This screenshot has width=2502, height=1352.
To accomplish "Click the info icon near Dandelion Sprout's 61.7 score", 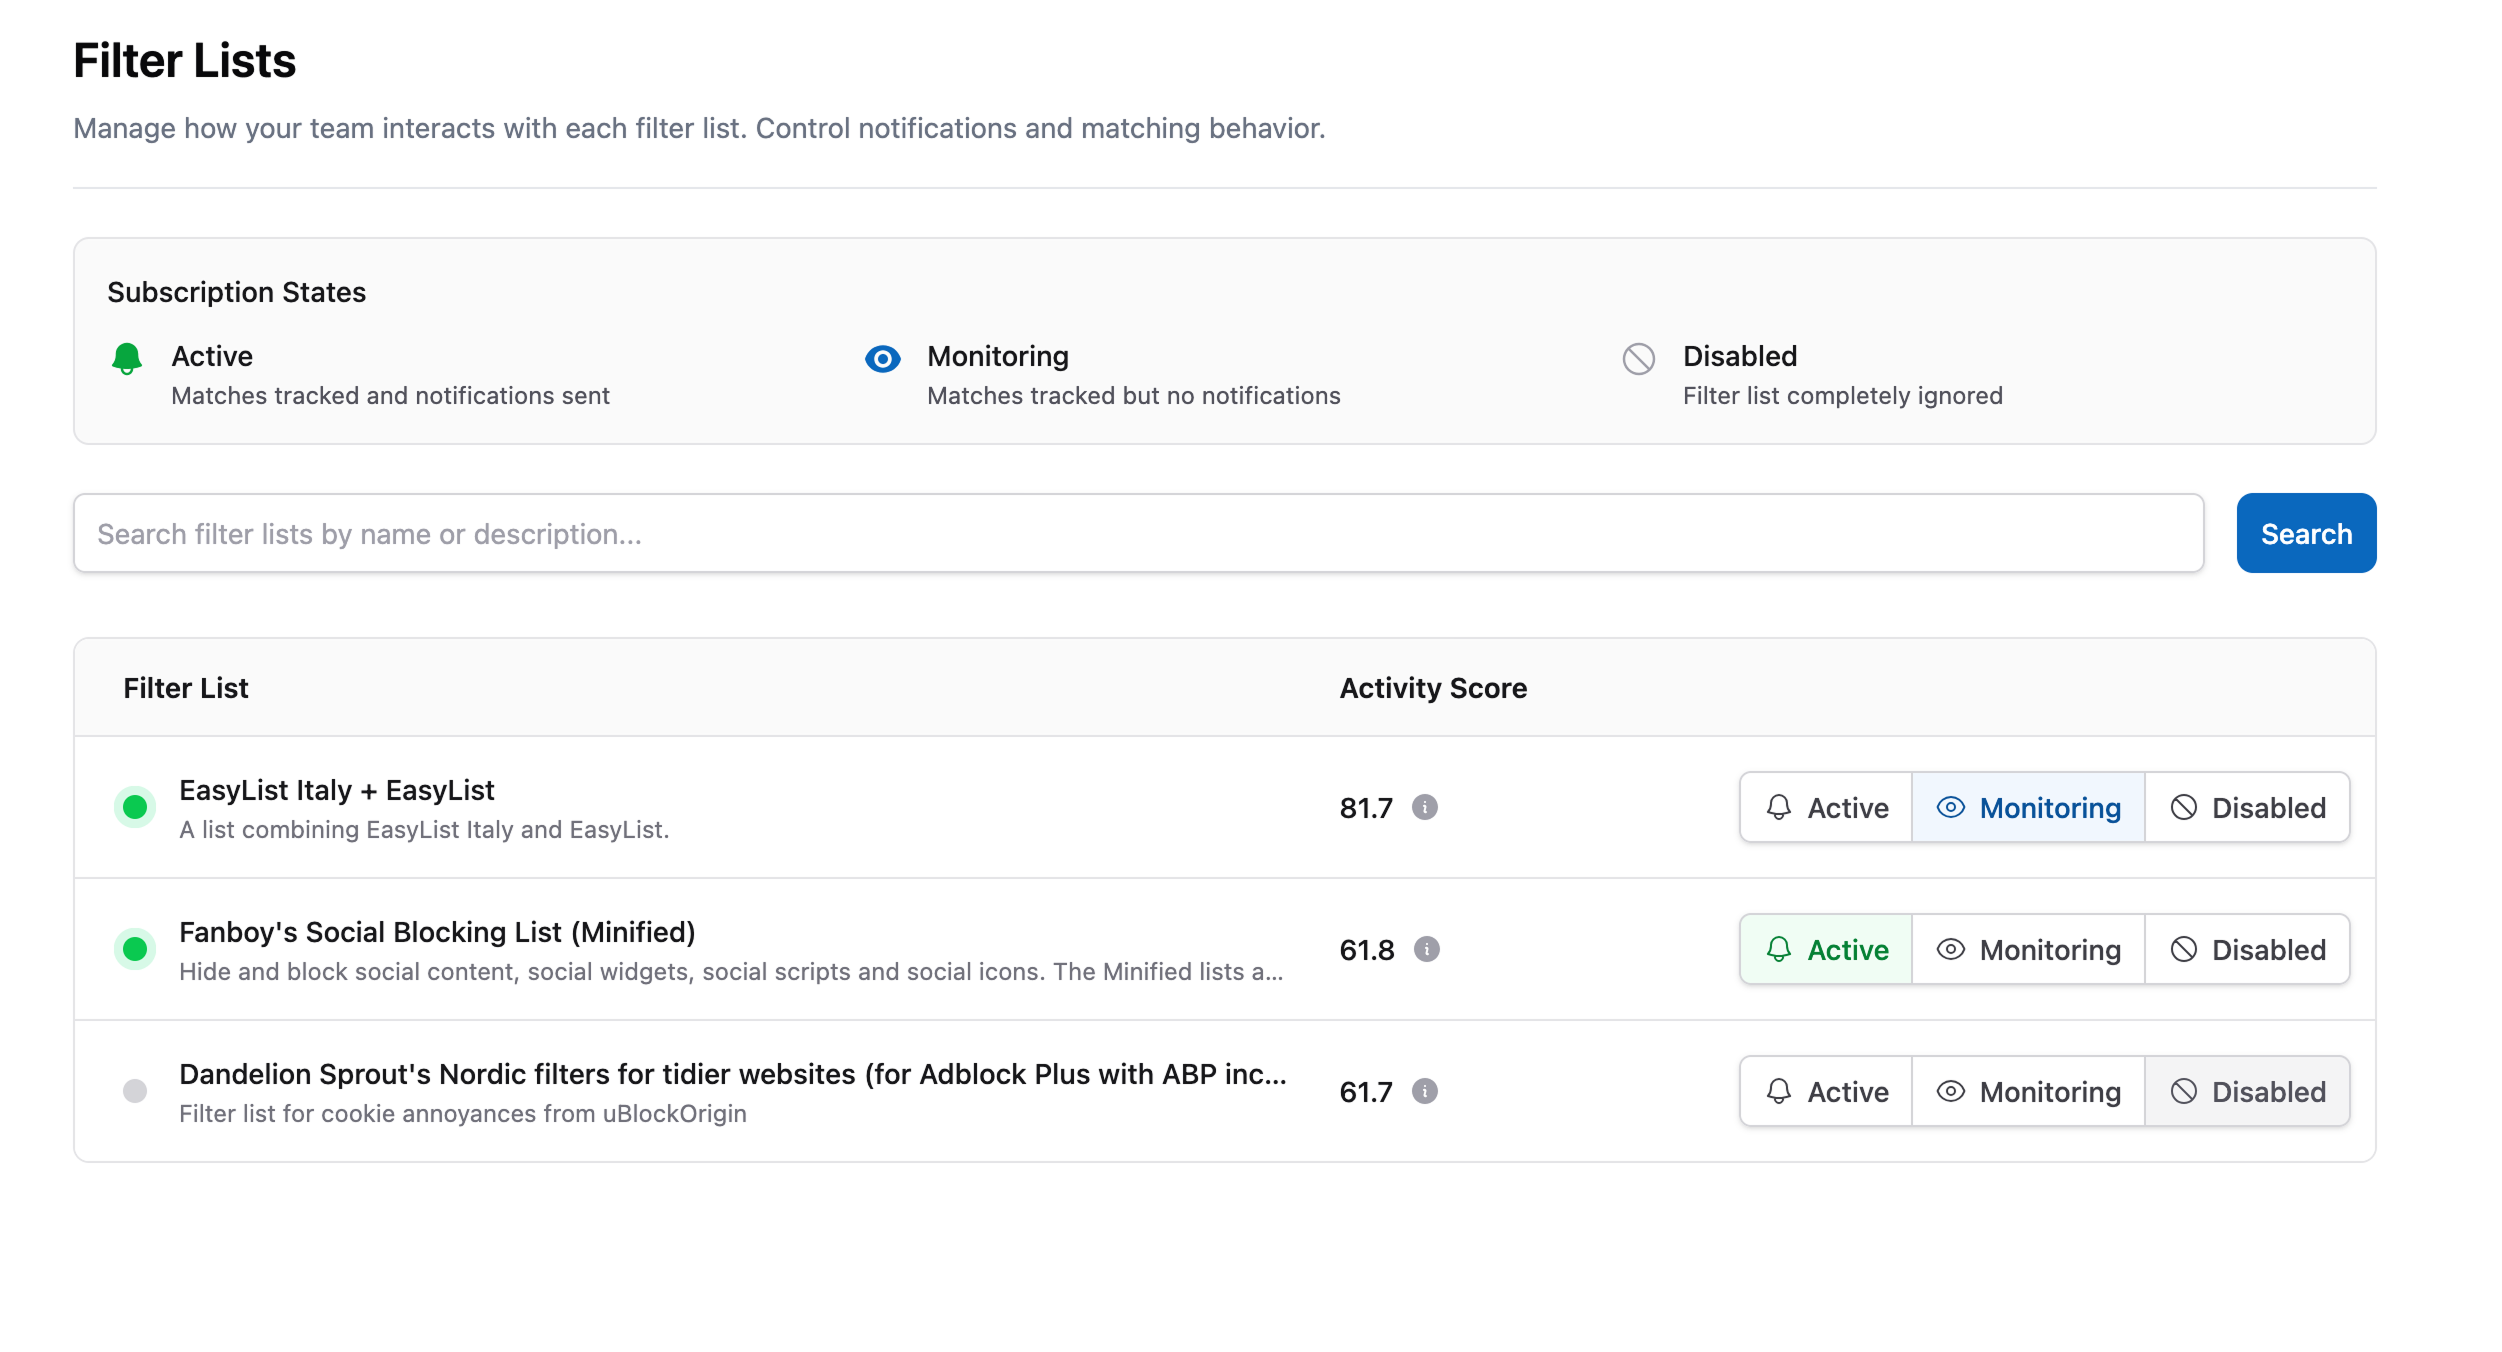I will (1424, 1092).
